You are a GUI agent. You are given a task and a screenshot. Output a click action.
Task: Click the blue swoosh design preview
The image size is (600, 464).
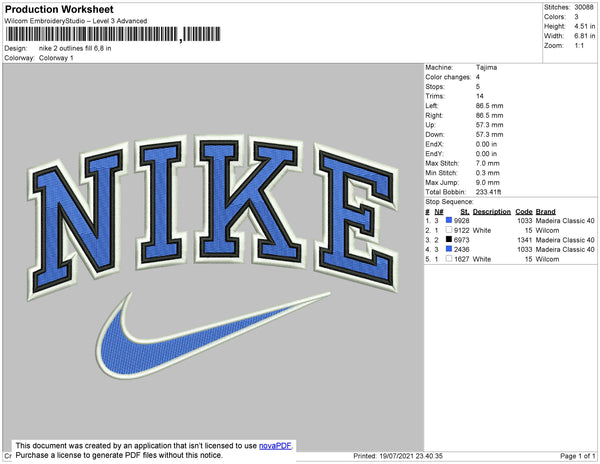click(213, 335)
